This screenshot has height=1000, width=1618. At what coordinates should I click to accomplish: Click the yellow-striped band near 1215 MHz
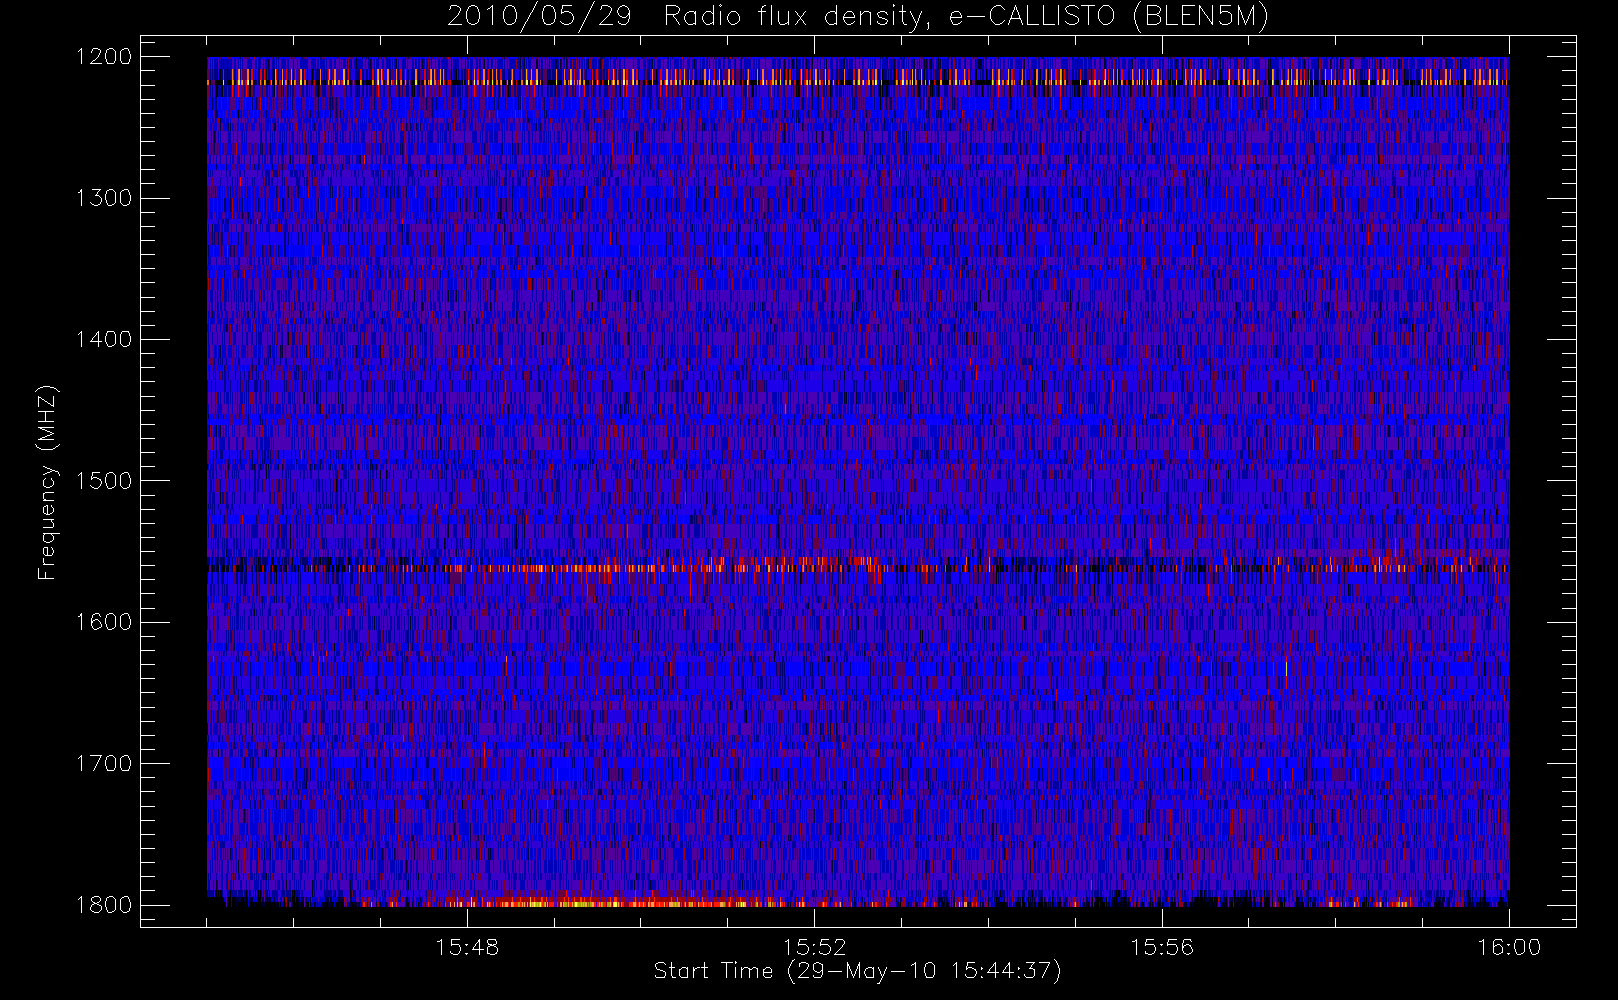coord(858,76)
